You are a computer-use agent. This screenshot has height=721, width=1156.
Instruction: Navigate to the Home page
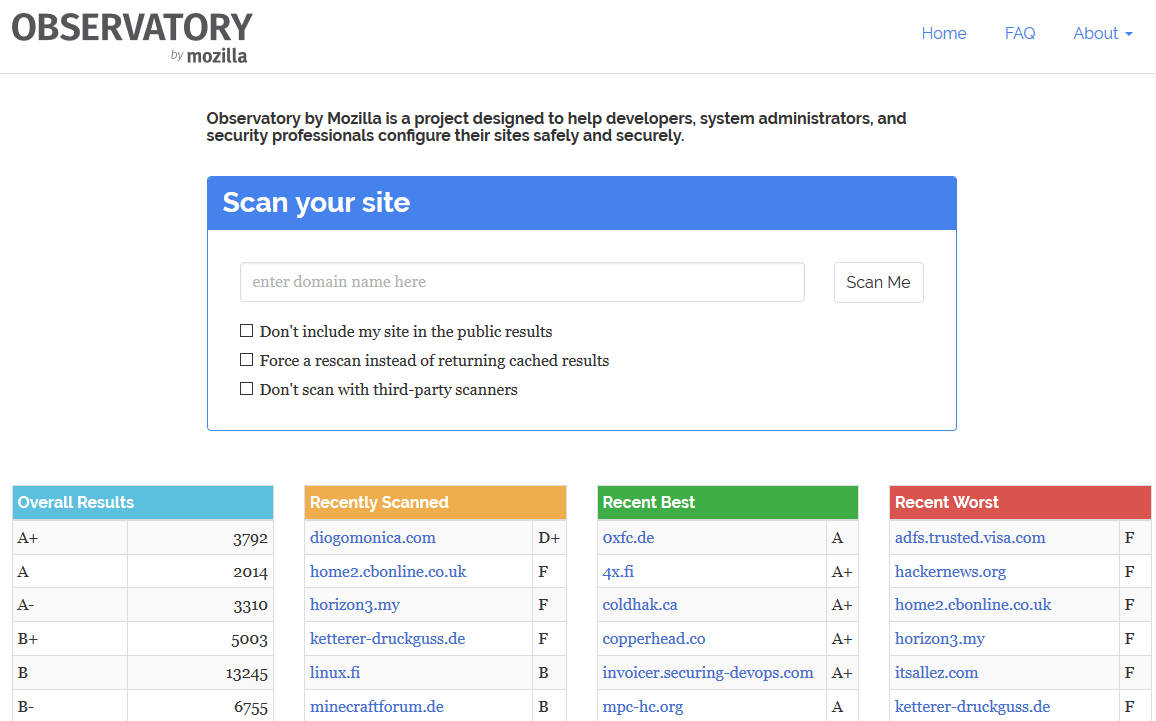tap(943, 33)
